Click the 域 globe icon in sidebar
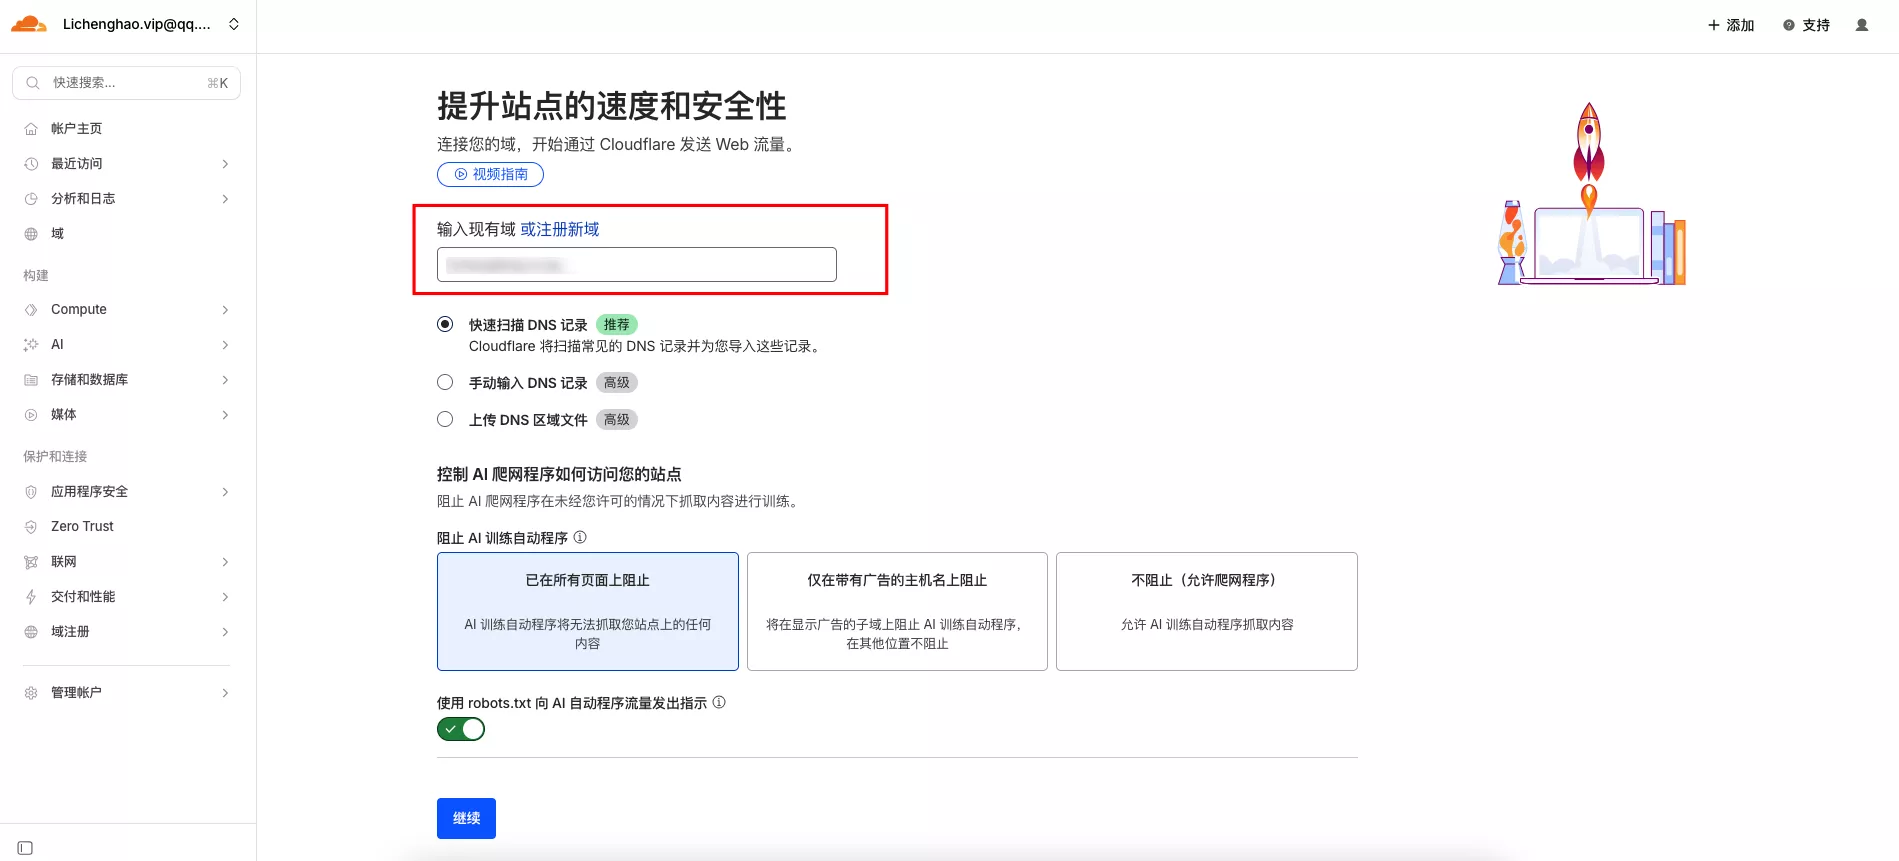The height and width of the screenshot is (861, 1899). 31,234
